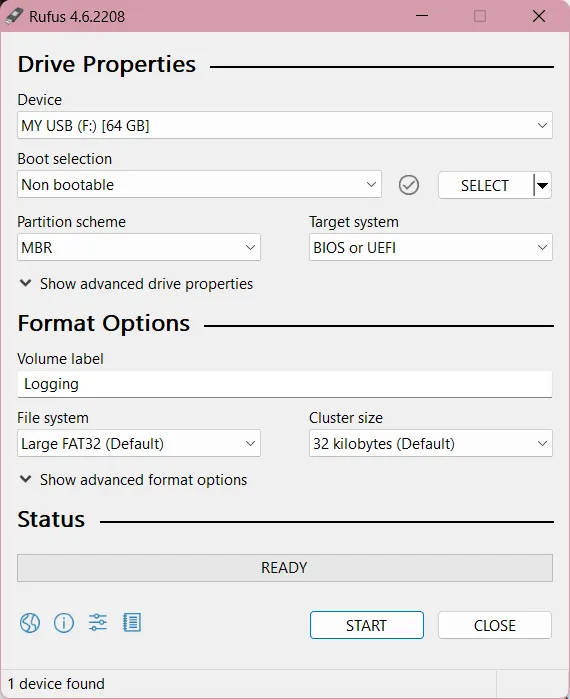Click the Status heading
This screenshot has height=699, width=570.
tap(51, 519)
